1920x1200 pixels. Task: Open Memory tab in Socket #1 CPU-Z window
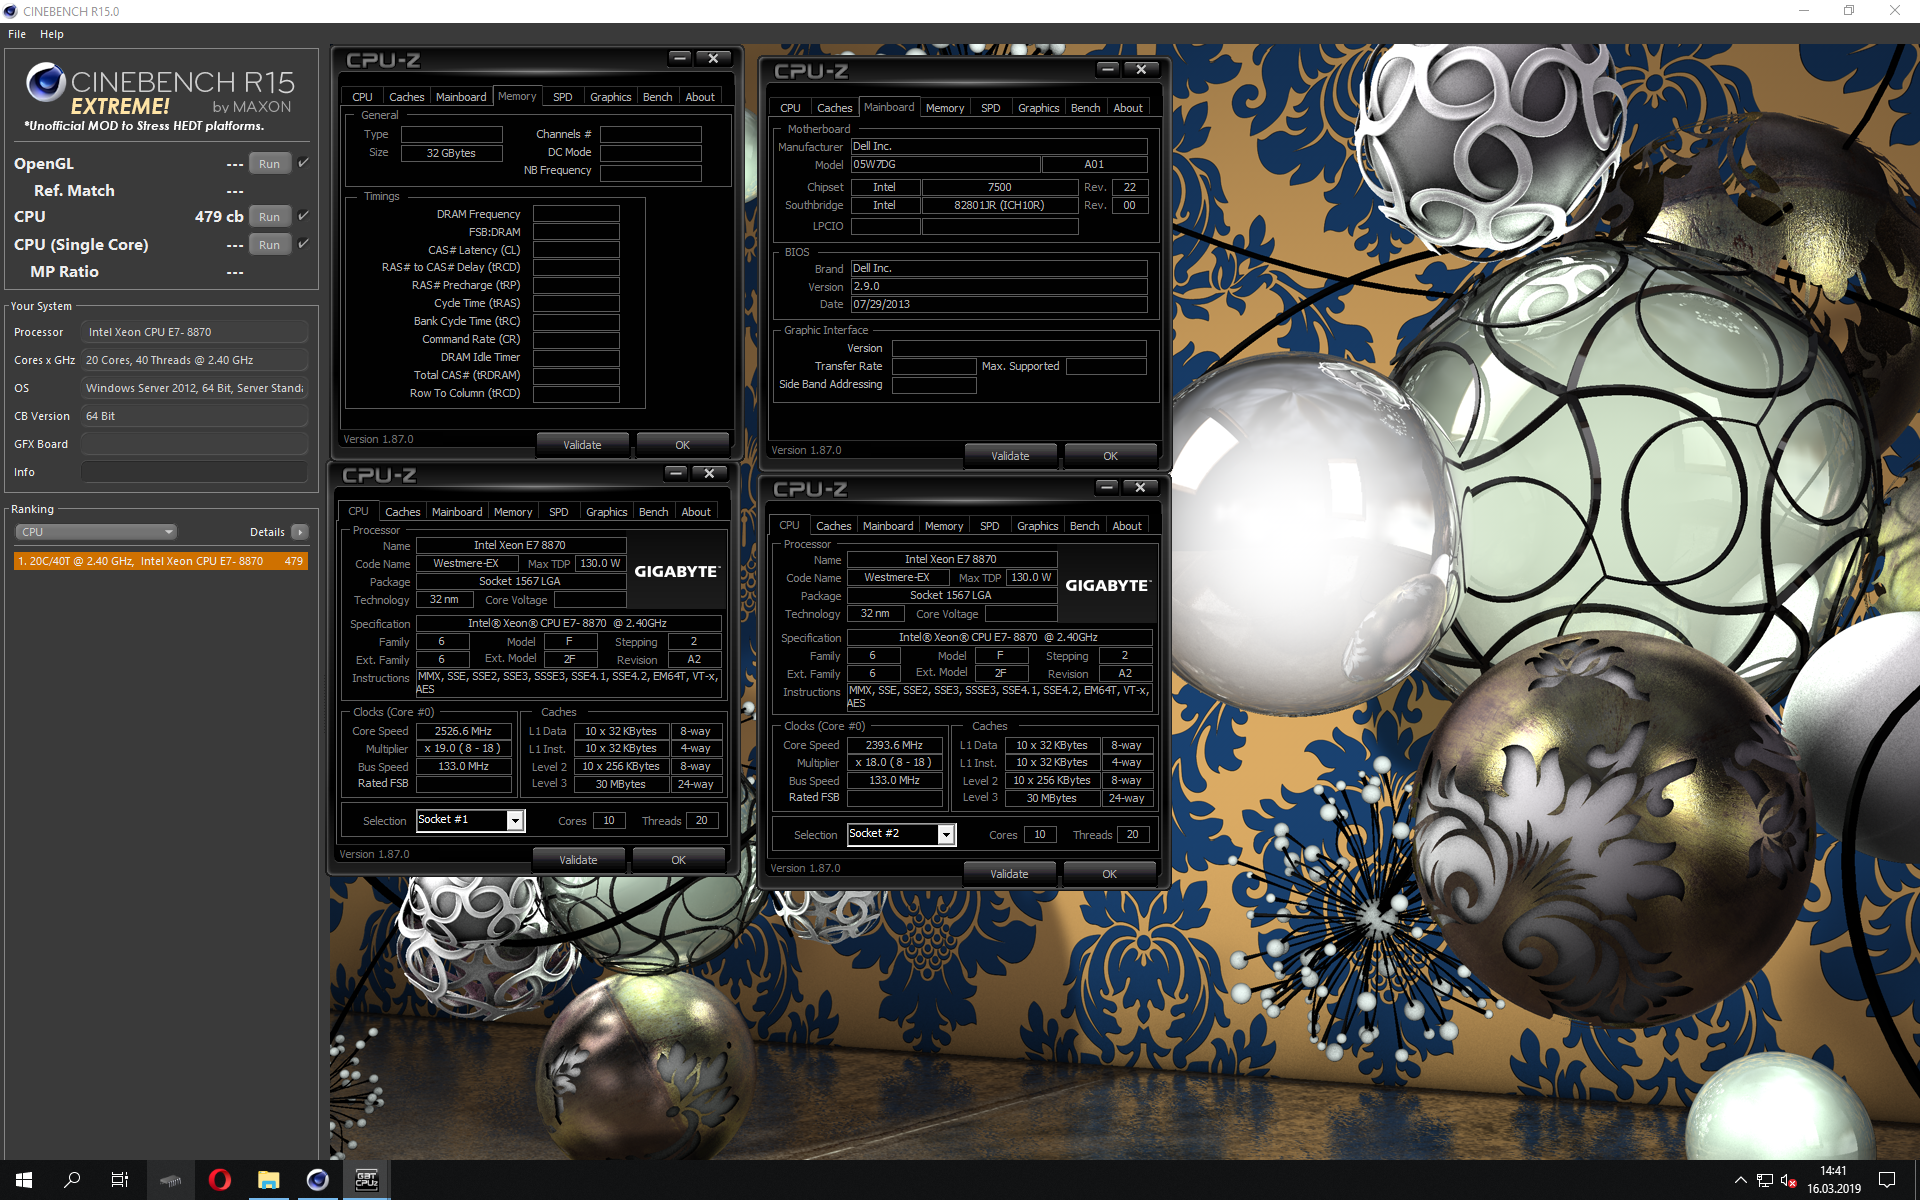pyautogui.click(x=513, y=512)
